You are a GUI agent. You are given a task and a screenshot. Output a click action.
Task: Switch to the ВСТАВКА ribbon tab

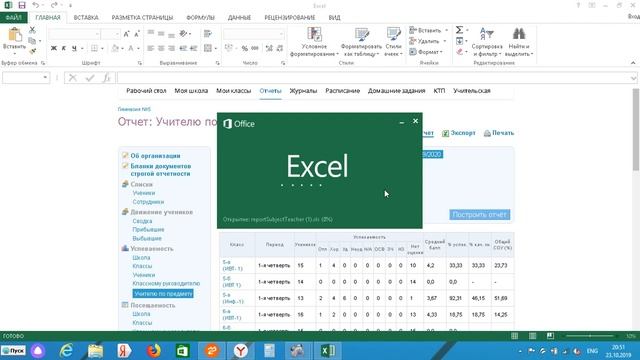86,18
